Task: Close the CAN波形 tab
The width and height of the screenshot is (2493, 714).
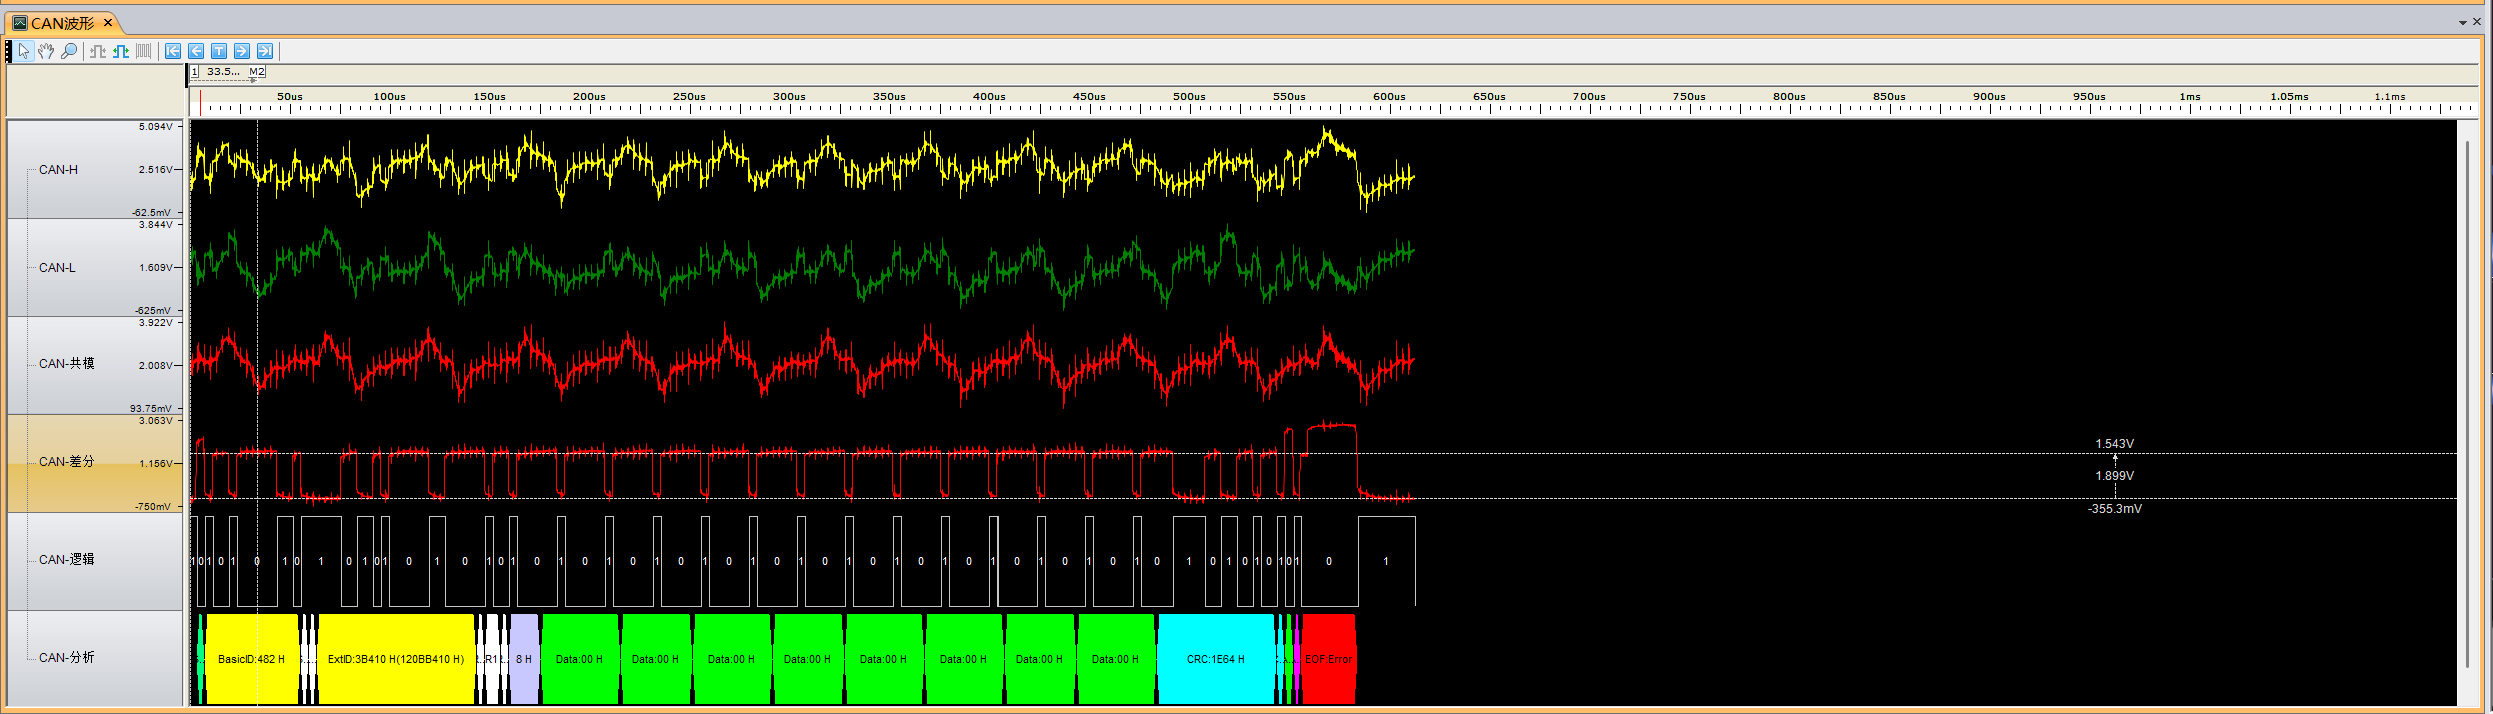Action: [x=108, y=22]
